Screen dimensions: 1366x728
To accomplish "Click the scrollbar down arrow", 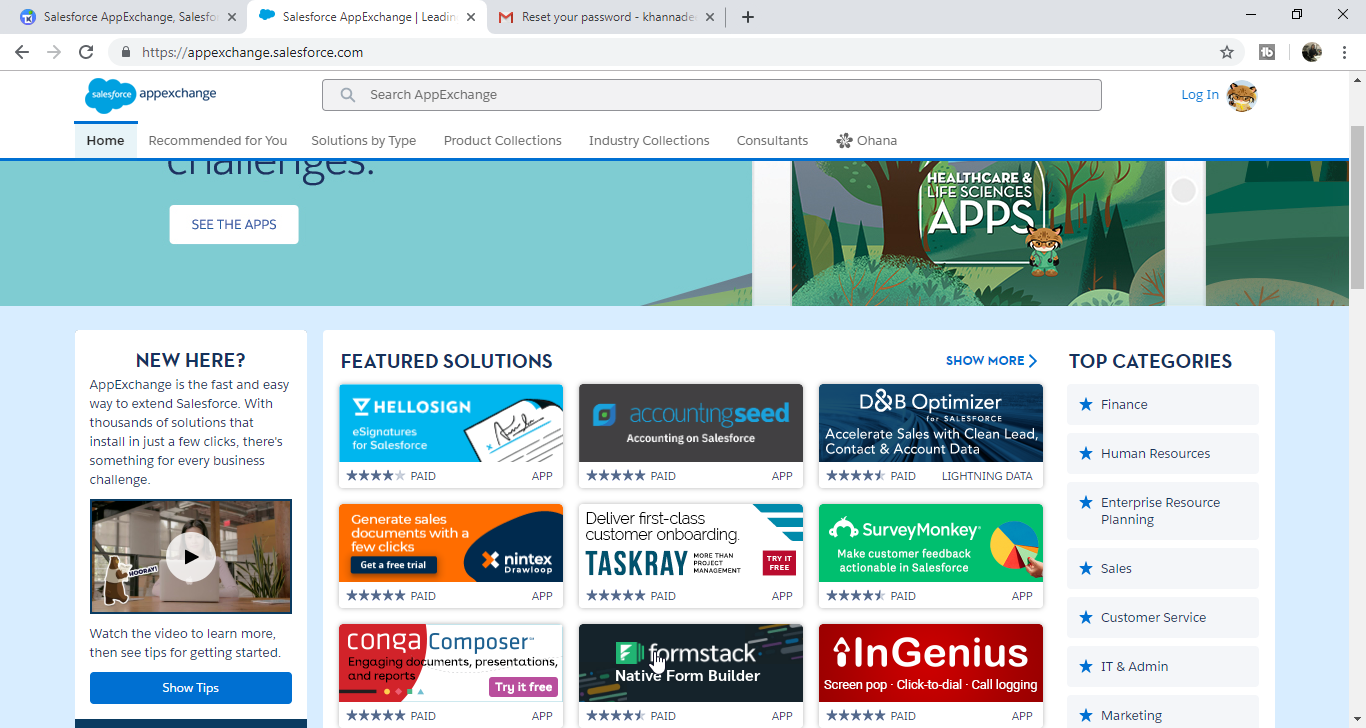I will pyautogui.click(x=1357, y=721).
